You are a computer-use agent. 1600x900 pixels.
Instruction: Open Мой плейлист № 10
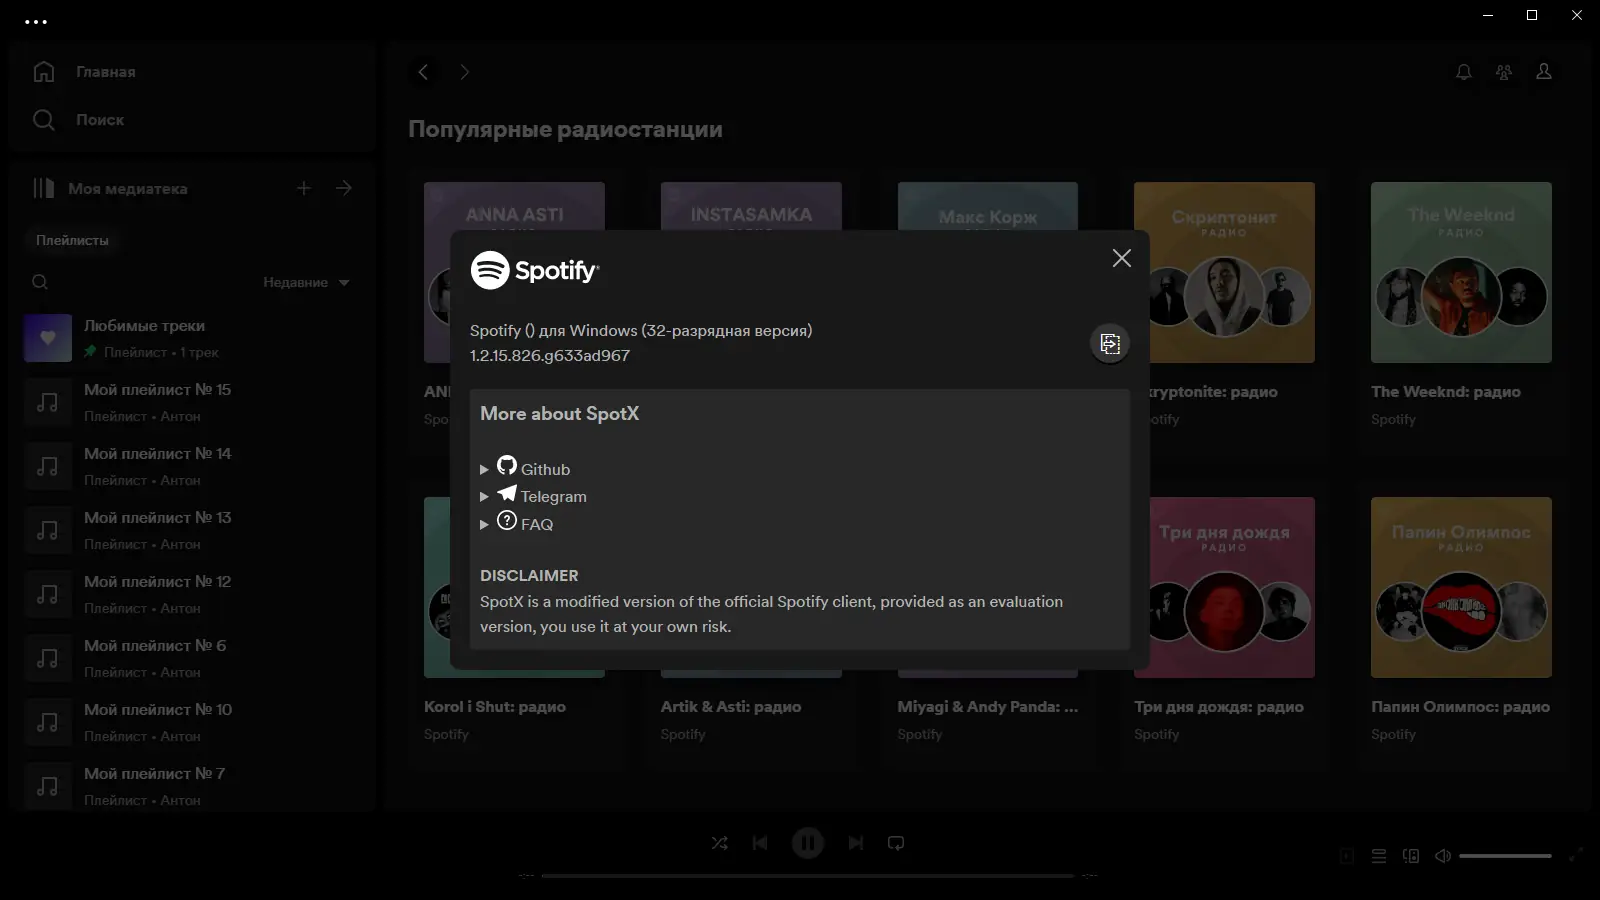192,722
